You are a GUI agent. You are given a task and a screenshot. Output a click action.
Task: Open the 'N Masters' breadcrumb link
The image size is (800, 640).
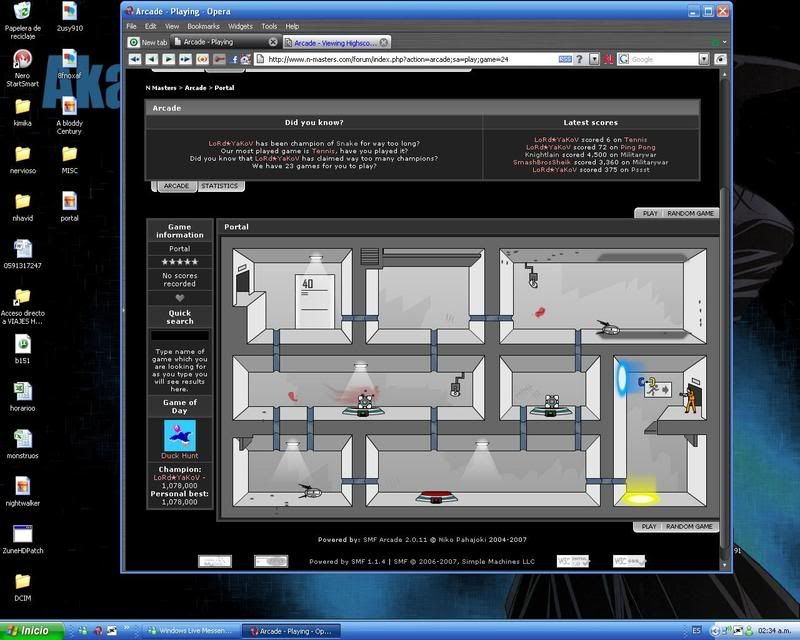click(x=161, y=88)
